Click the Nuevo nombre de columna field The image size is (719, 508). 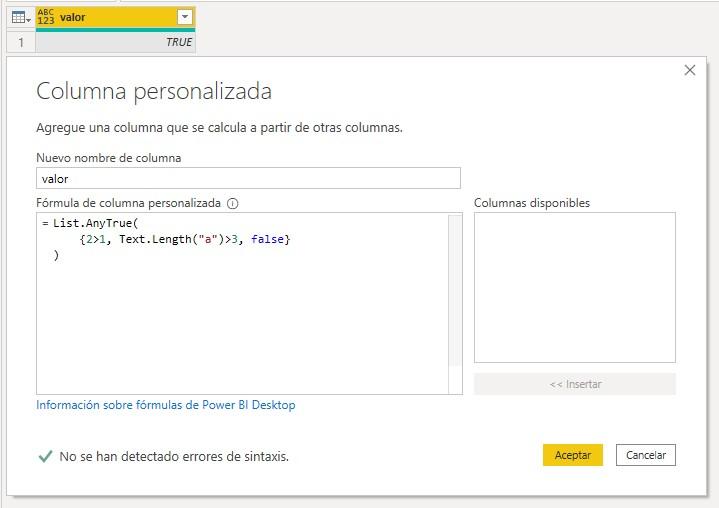pyautogui.click(x=248, y=178)
